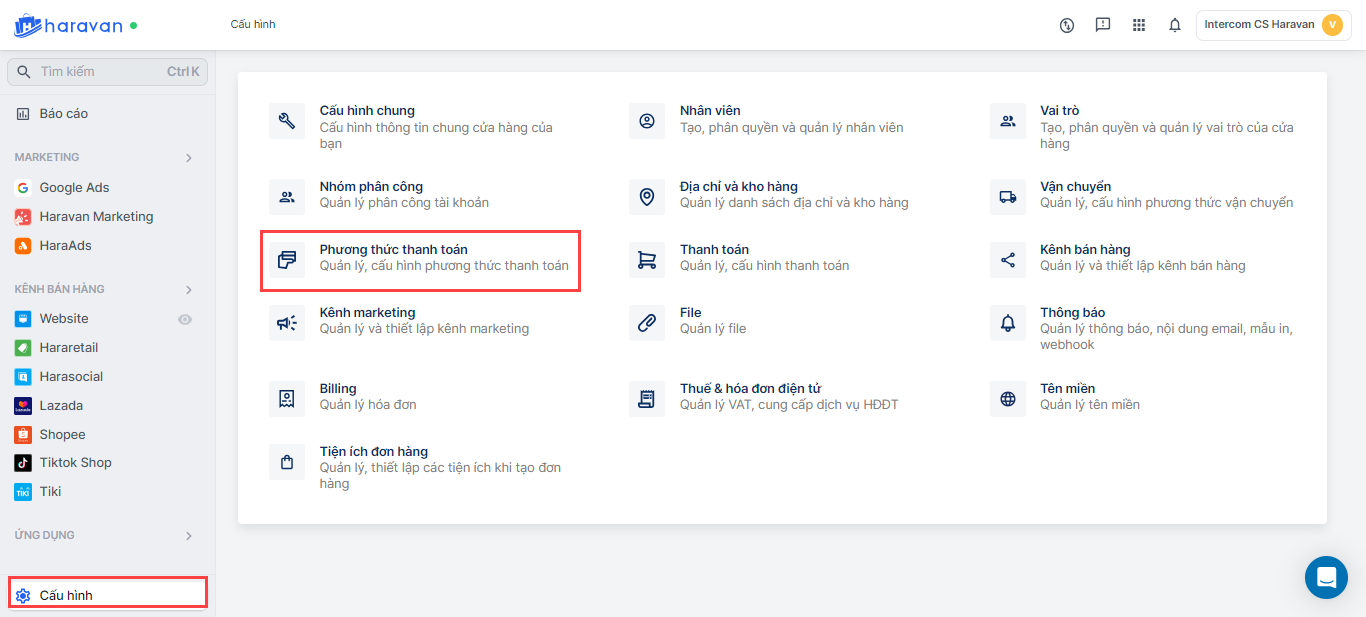Open Tiện ích đơn hàng settings link
Image resolution: width=1366 pixels, height=617 pixels.
[374, 452]
